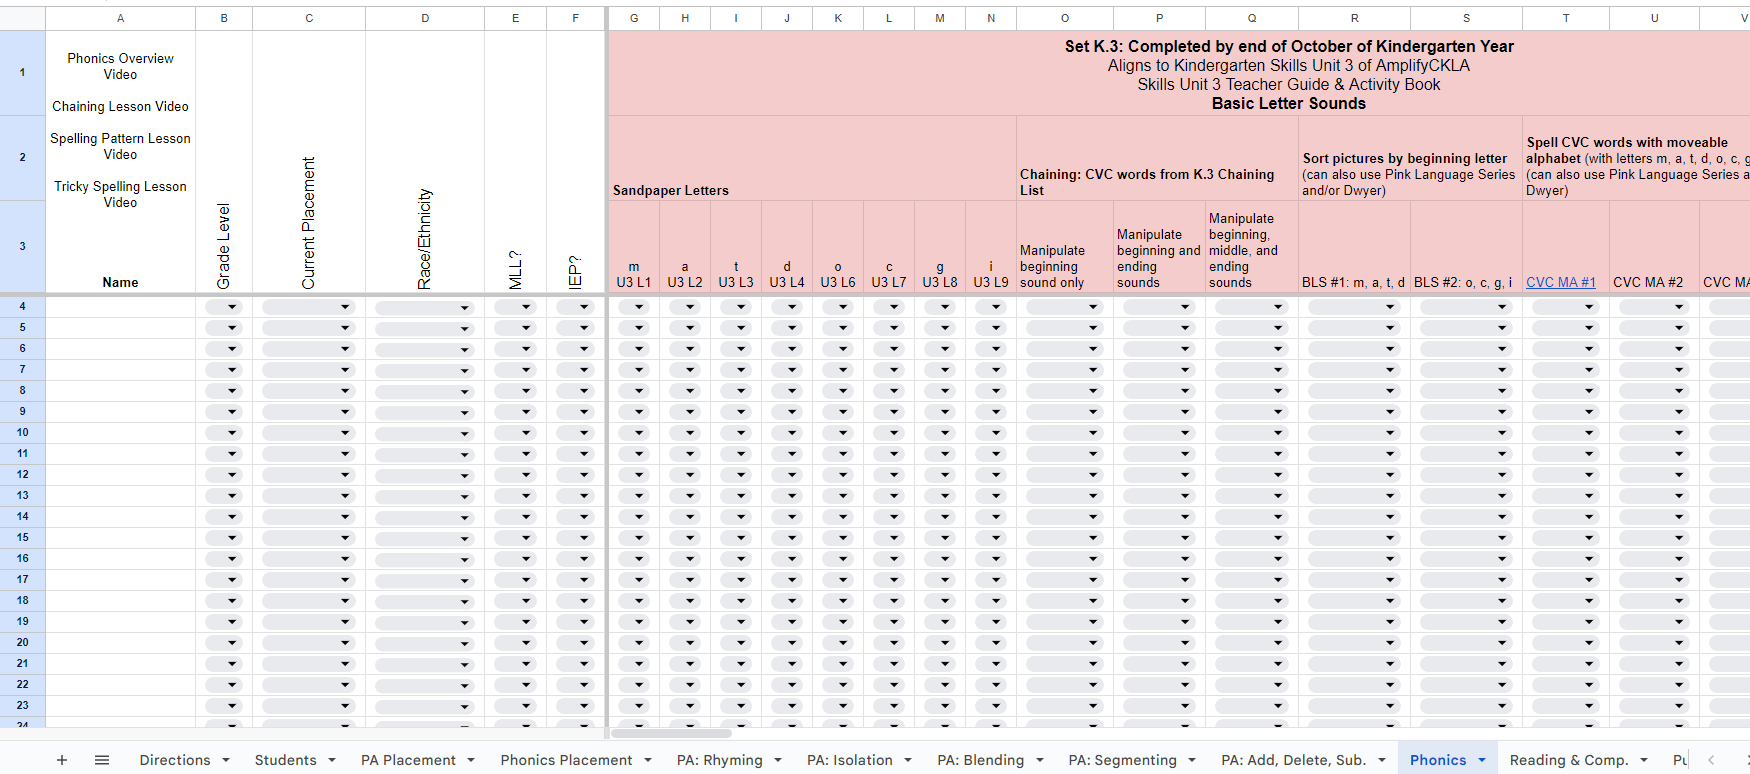The height and width of the screenshot is (774, 1750).
Task: Open Current Placement dropdown in row 6
Action: pyautogui.click(x=344, y=349)
